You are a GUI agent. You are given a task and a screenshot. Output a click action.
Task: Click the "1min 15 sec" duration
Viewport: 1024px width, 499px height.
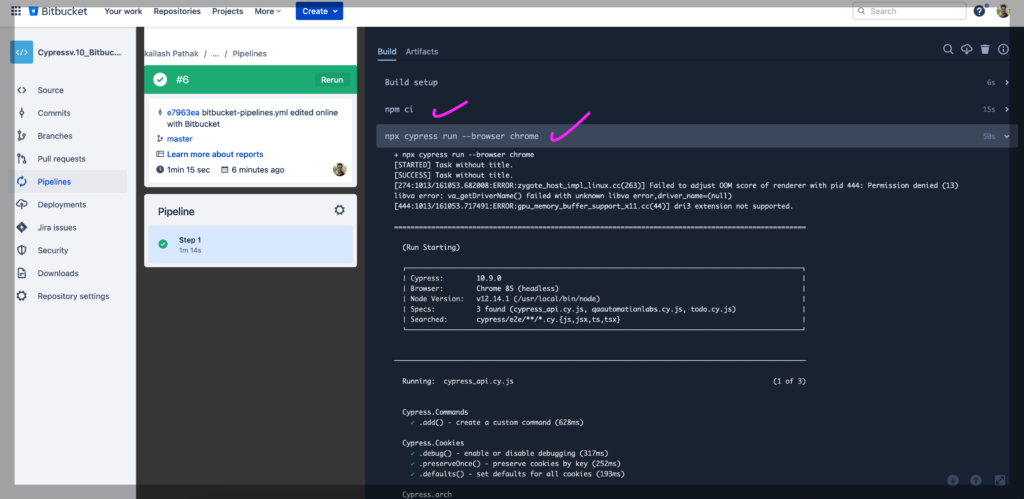tap(188, 170)
